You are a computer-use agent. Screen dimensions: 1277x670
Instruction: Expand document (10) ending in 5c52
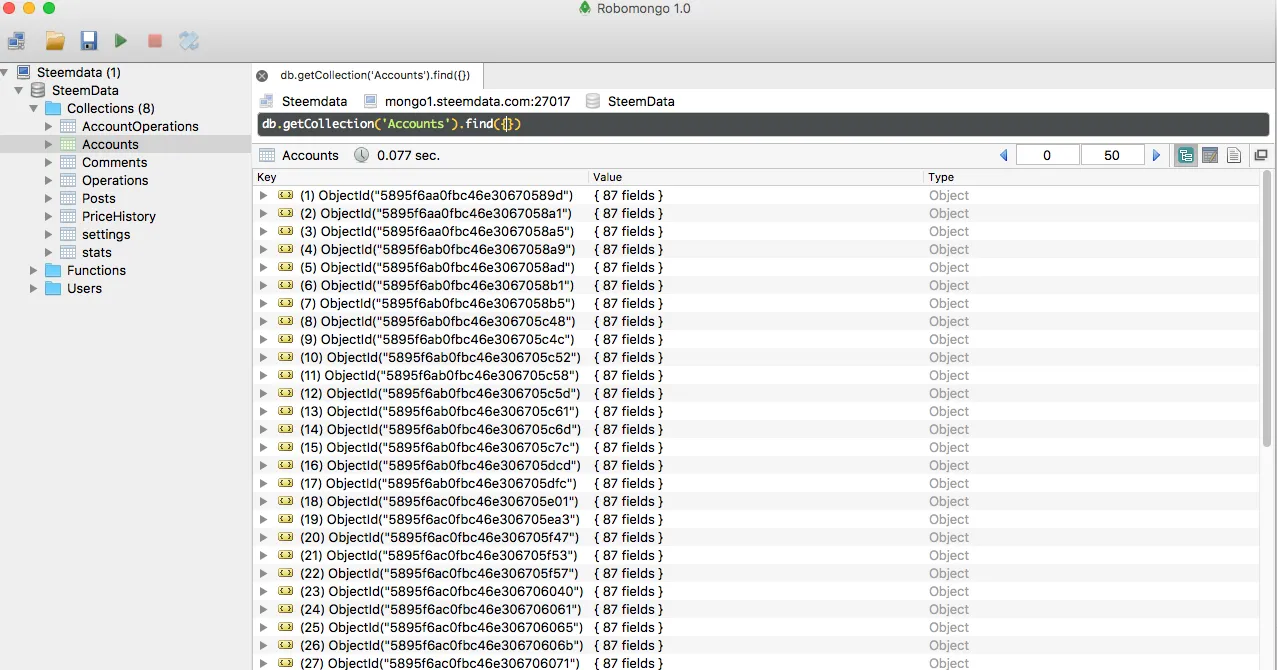(x=264, y=357)
